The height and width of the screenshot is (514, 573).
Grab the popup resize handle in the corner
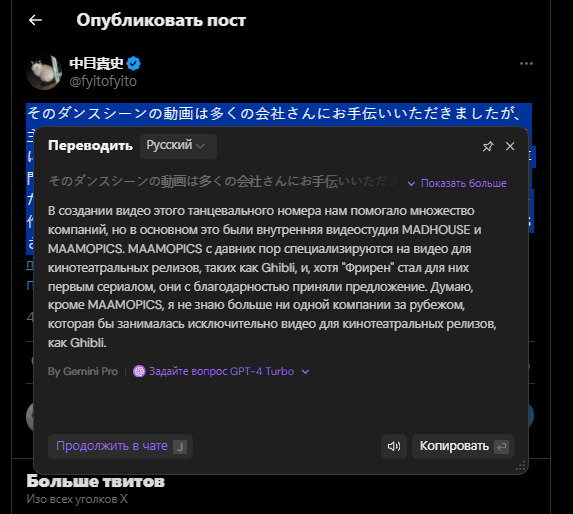click(x=520, y=466)
